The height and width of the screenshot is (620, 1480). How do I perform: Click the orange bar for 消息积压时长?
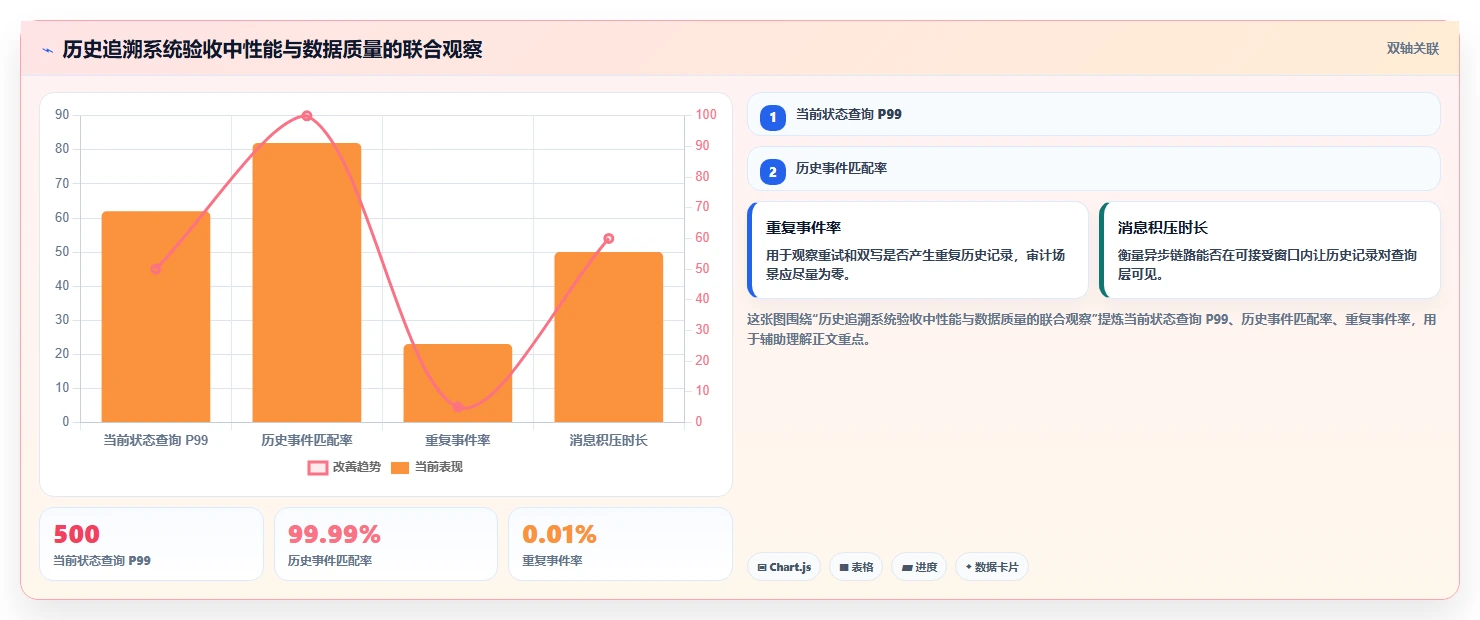(x=609, y=337)
